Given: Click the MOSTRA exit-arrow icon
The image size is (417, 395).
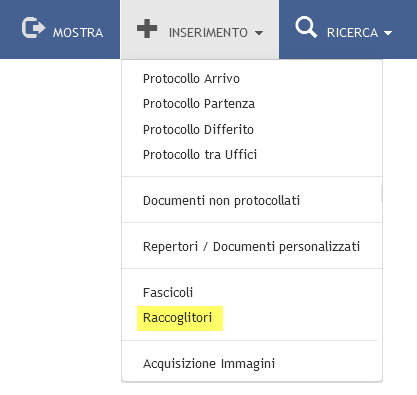Looking at the screenshot, I should pyautogui.click(x=33, y=27).
